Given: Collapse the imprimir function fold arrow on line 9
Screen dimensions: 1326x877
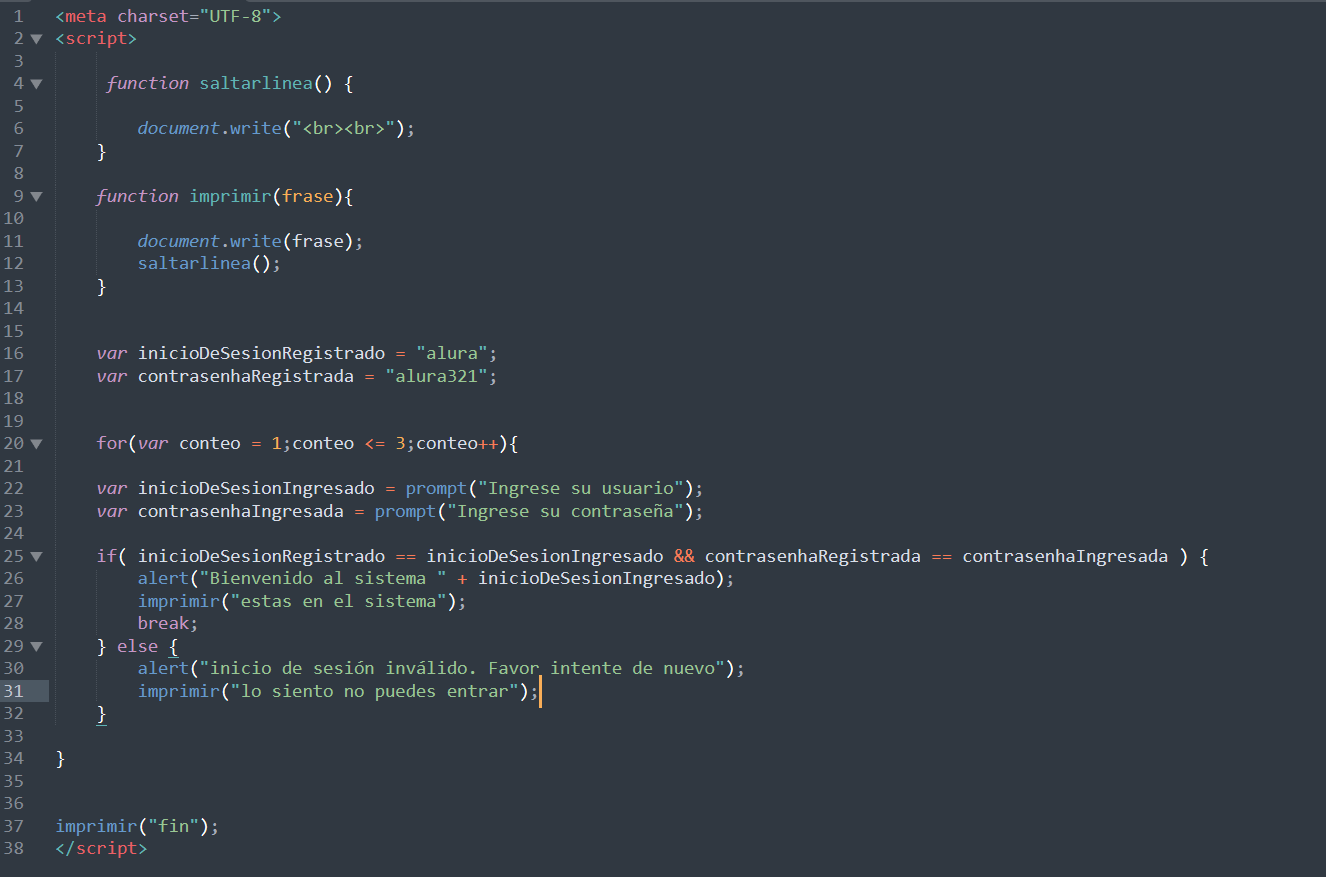Looking at the screenshot, I should coord(37,197).
